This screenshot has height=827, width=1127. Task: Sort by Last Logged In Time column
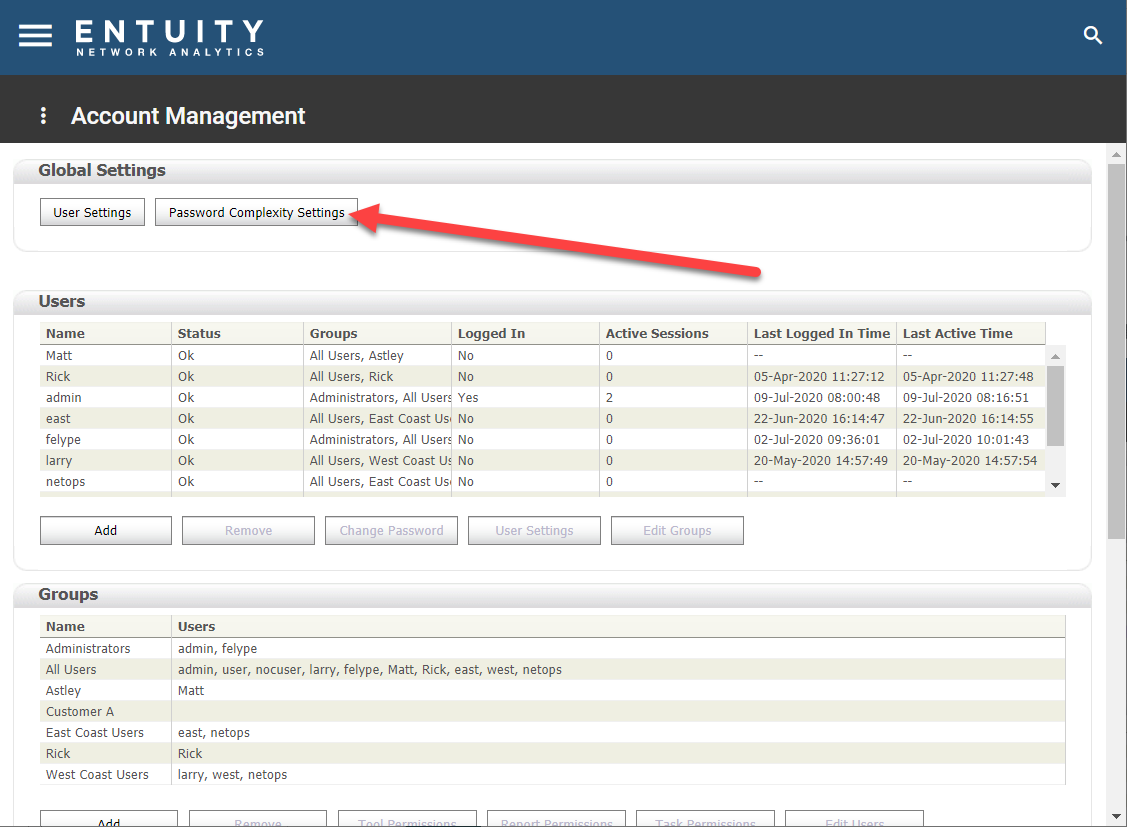tap(822, 333)
